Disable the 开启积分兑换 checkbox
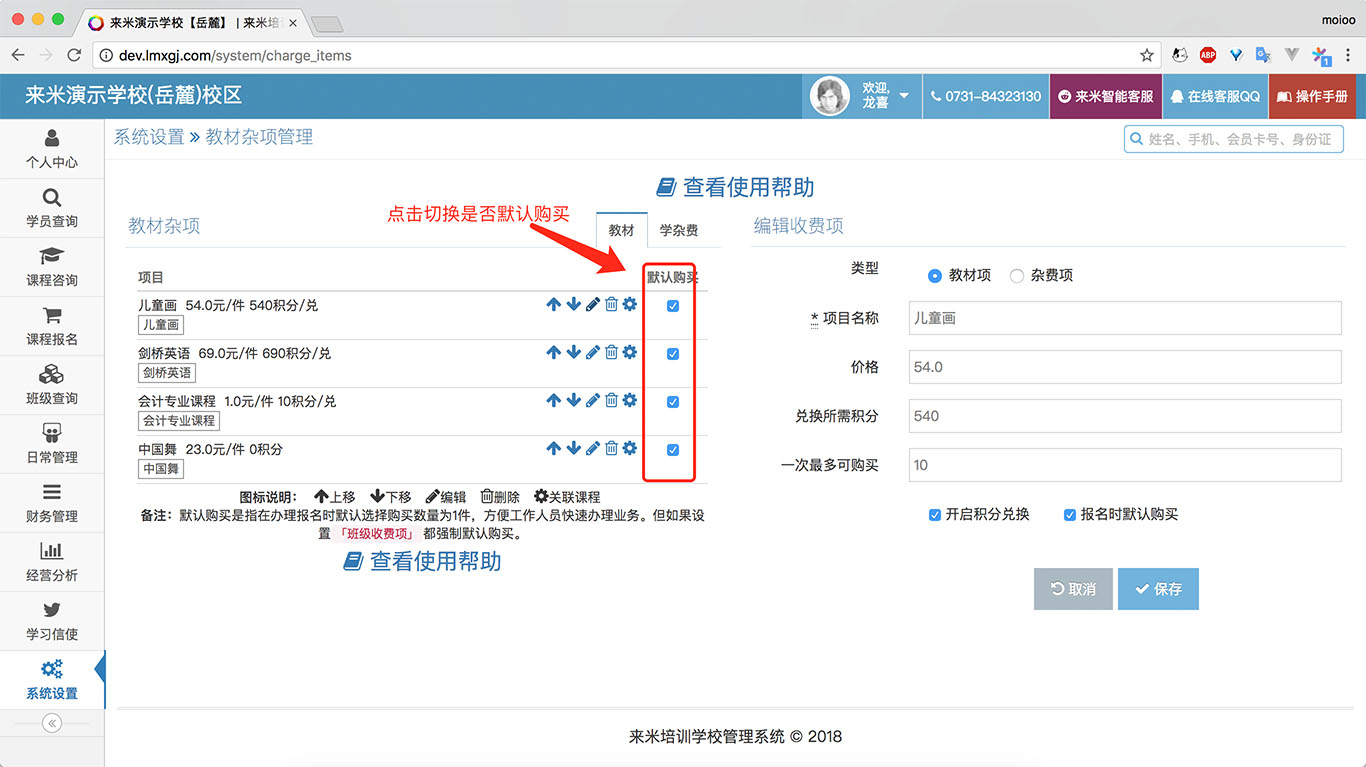 click(x=935, y=515)
